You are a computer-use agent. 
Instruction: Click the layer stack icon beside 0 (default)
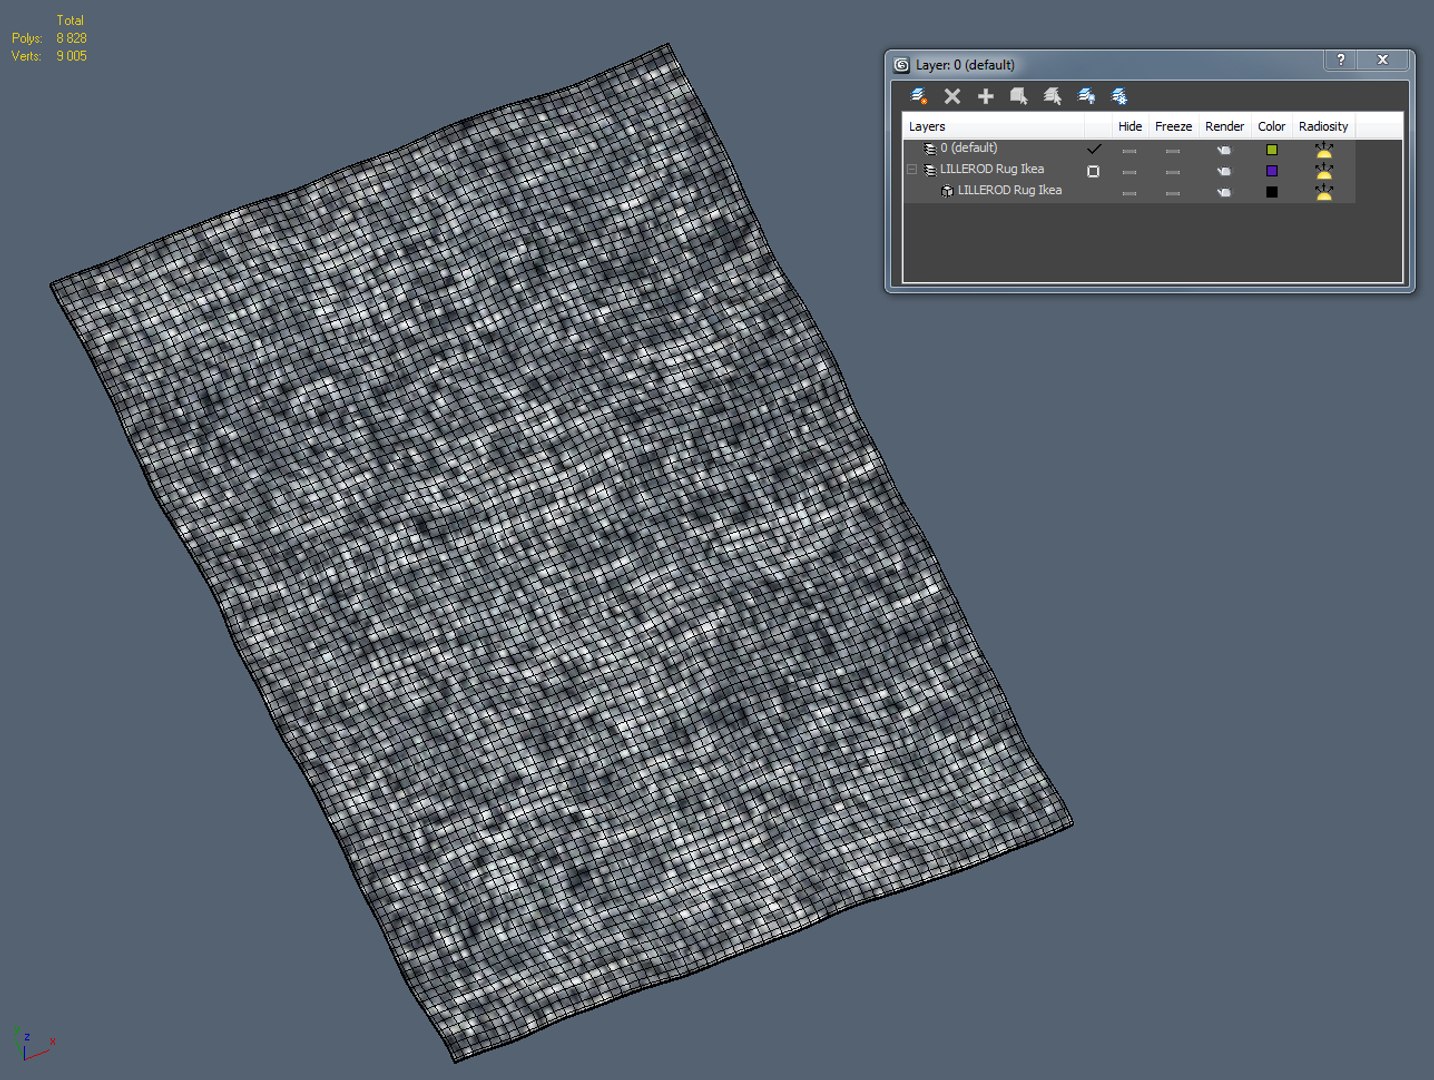pos(930,149)
